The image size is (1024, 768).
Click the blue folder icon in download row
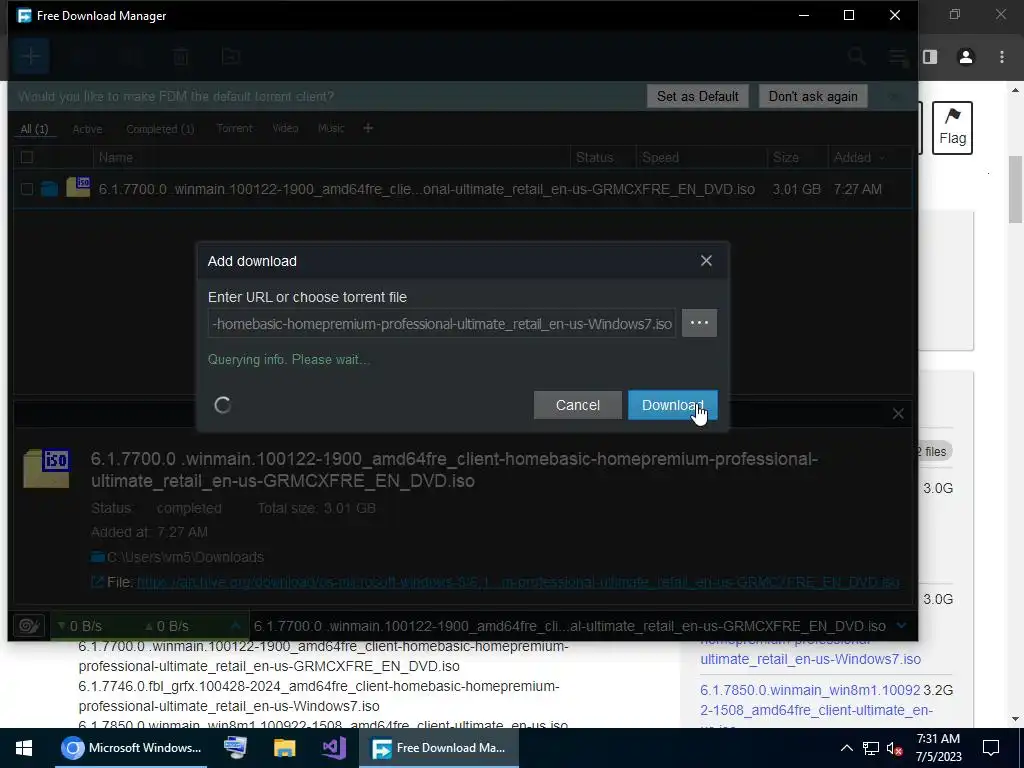[50, 189]
